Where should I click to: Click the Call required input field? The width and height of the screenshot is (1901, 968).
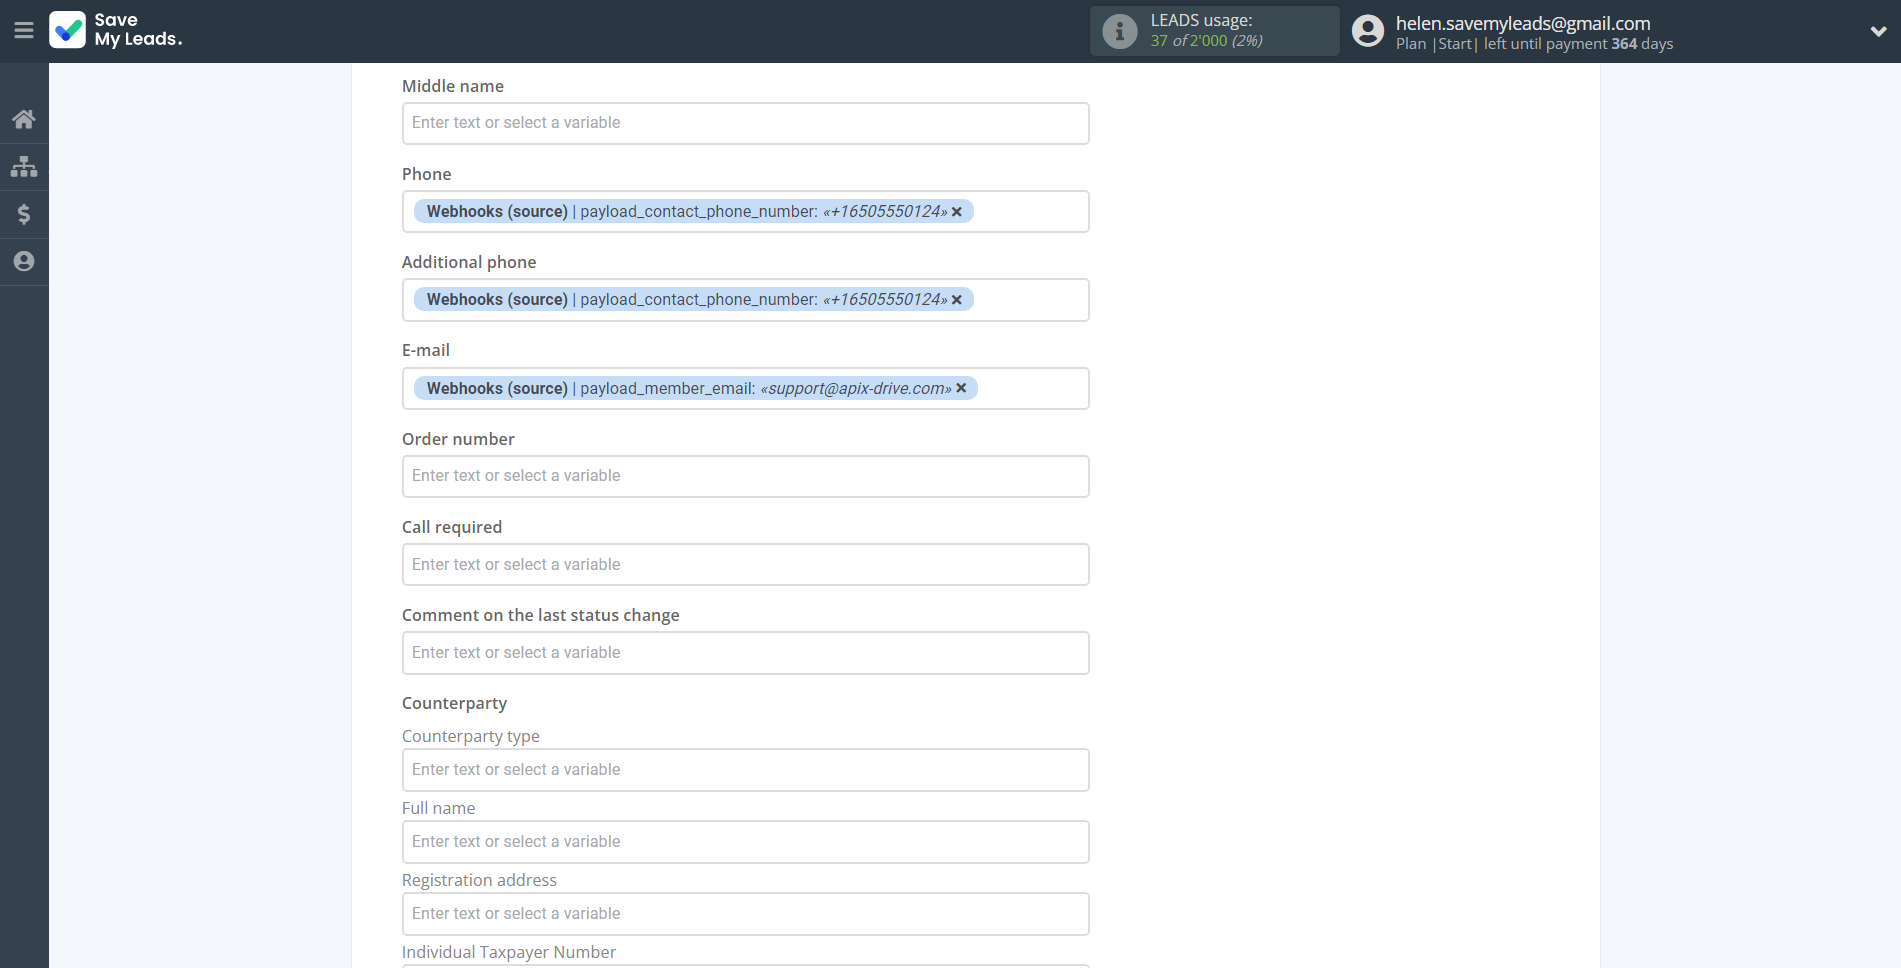[x=745, y=565]
